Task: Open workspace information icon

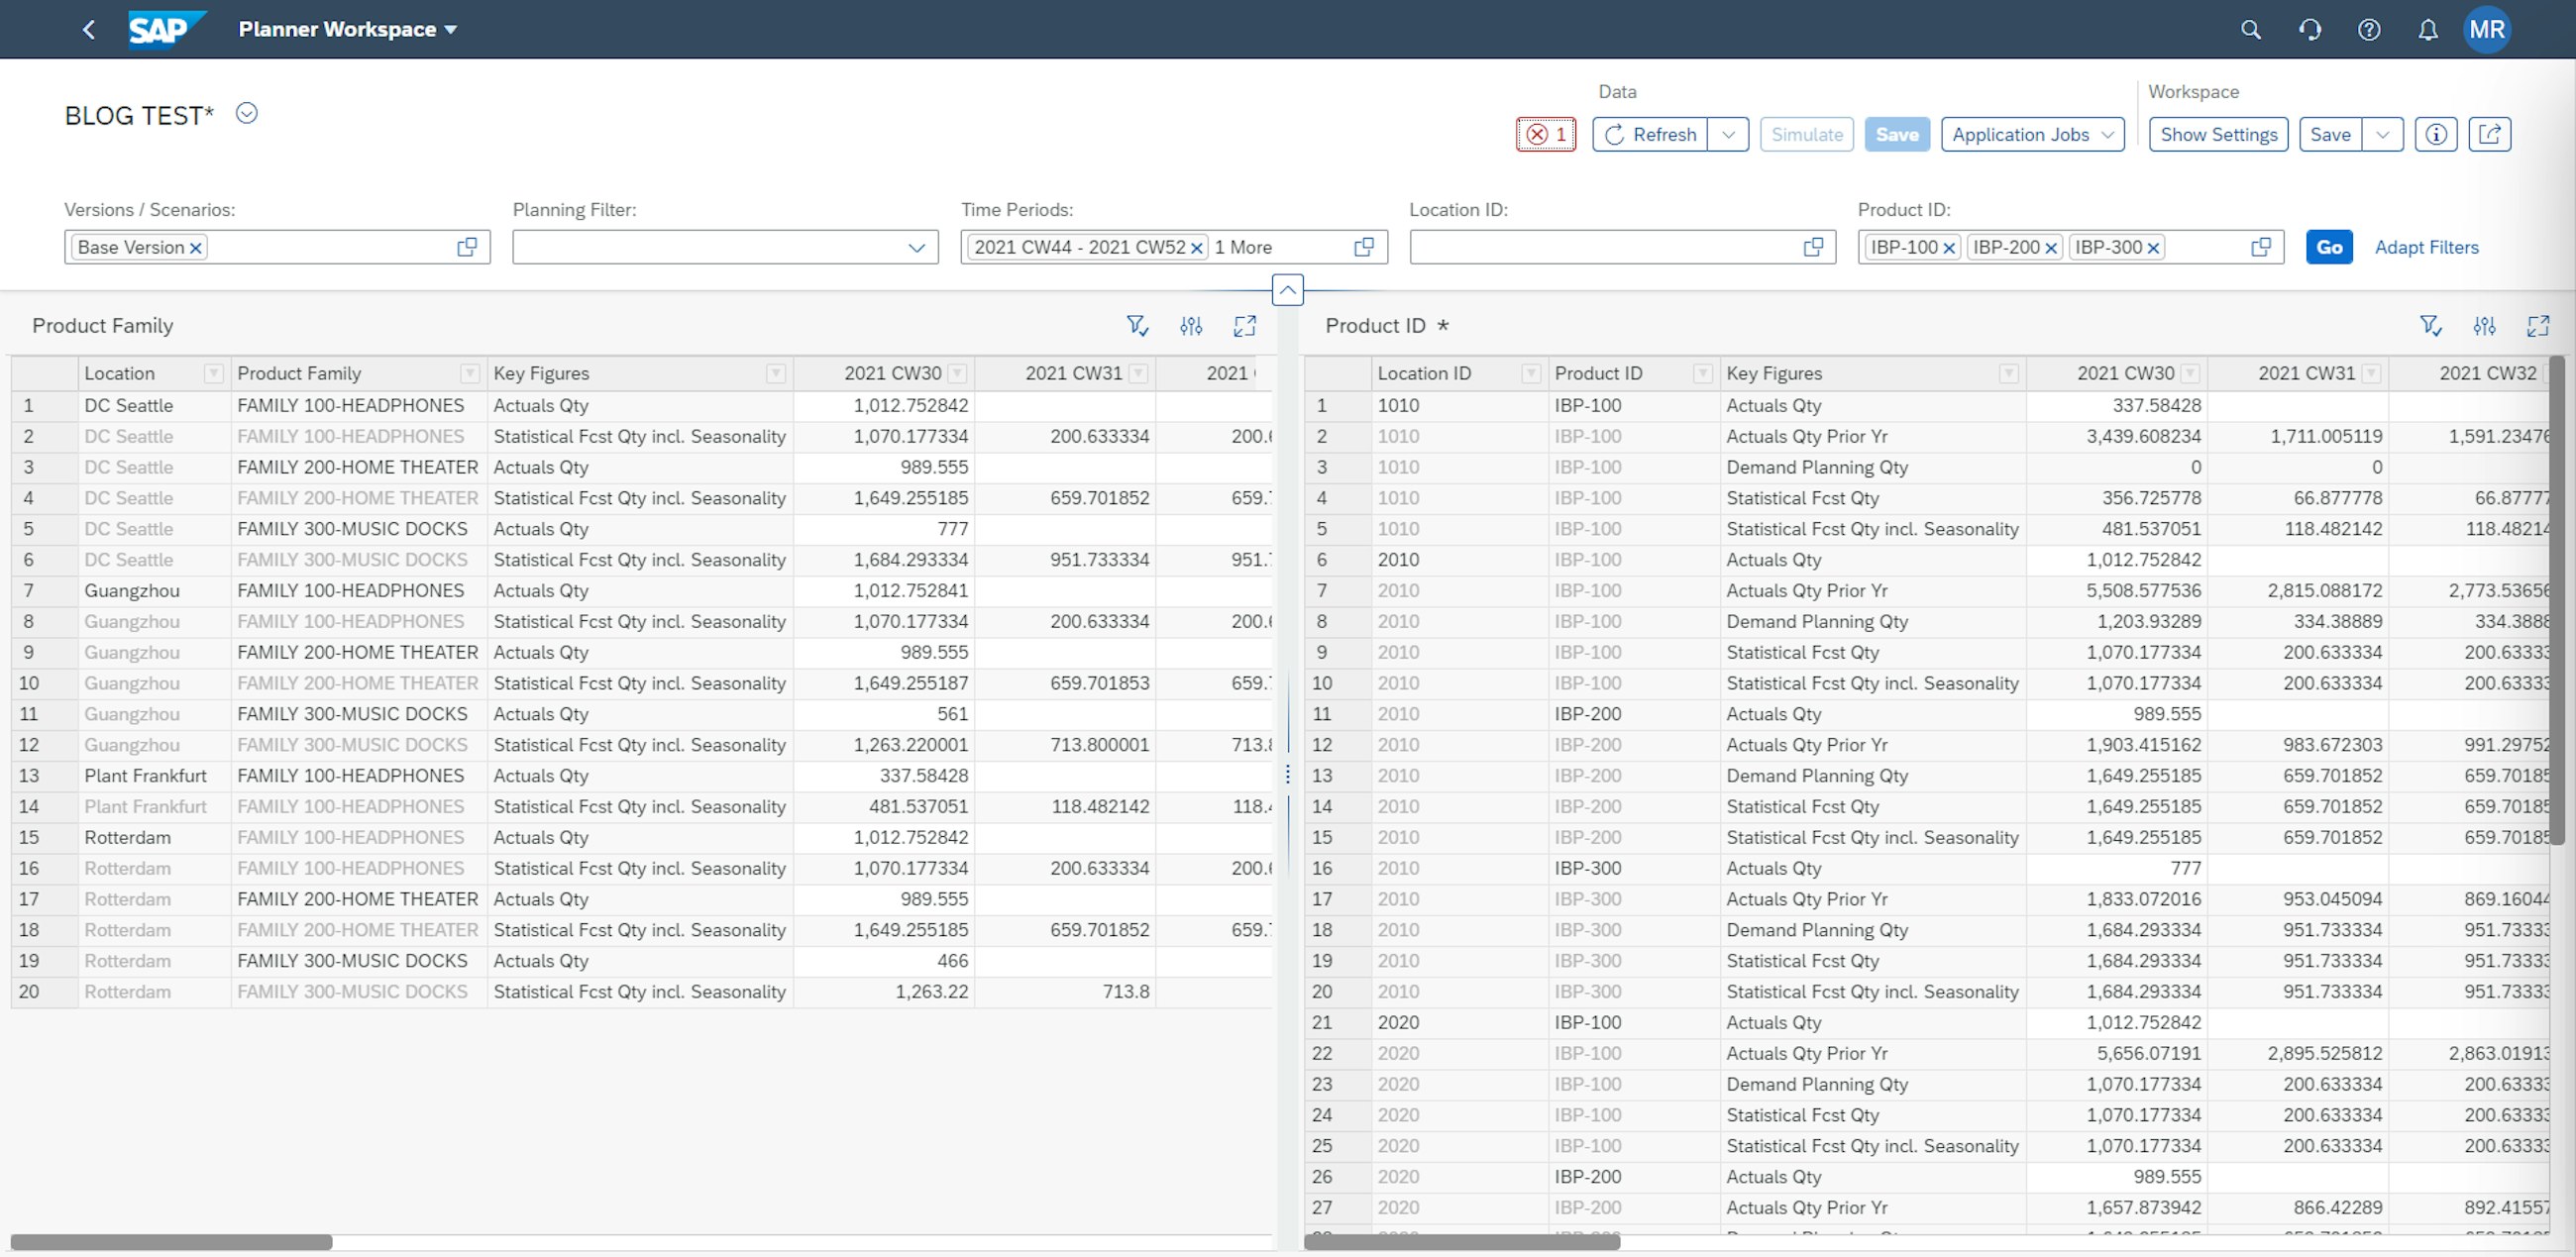Action: pos(2436,134)
